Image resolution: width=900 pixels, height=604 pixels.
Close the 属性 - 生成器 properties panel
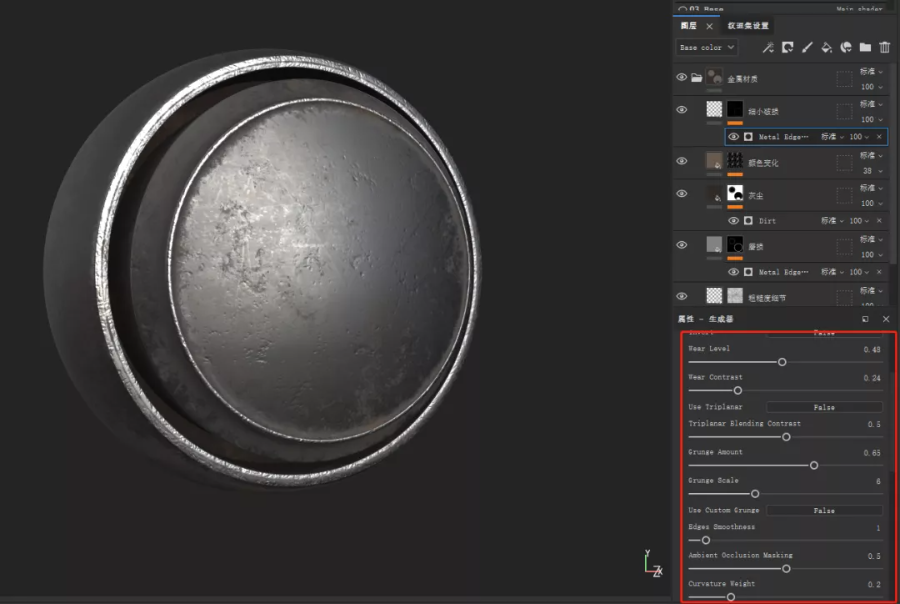click(x=886, y=319)
